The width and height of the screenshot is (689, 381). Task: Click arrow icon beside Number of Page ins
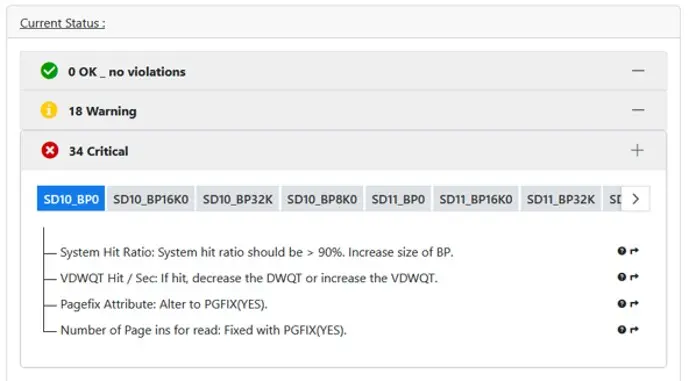coord(634,330)
